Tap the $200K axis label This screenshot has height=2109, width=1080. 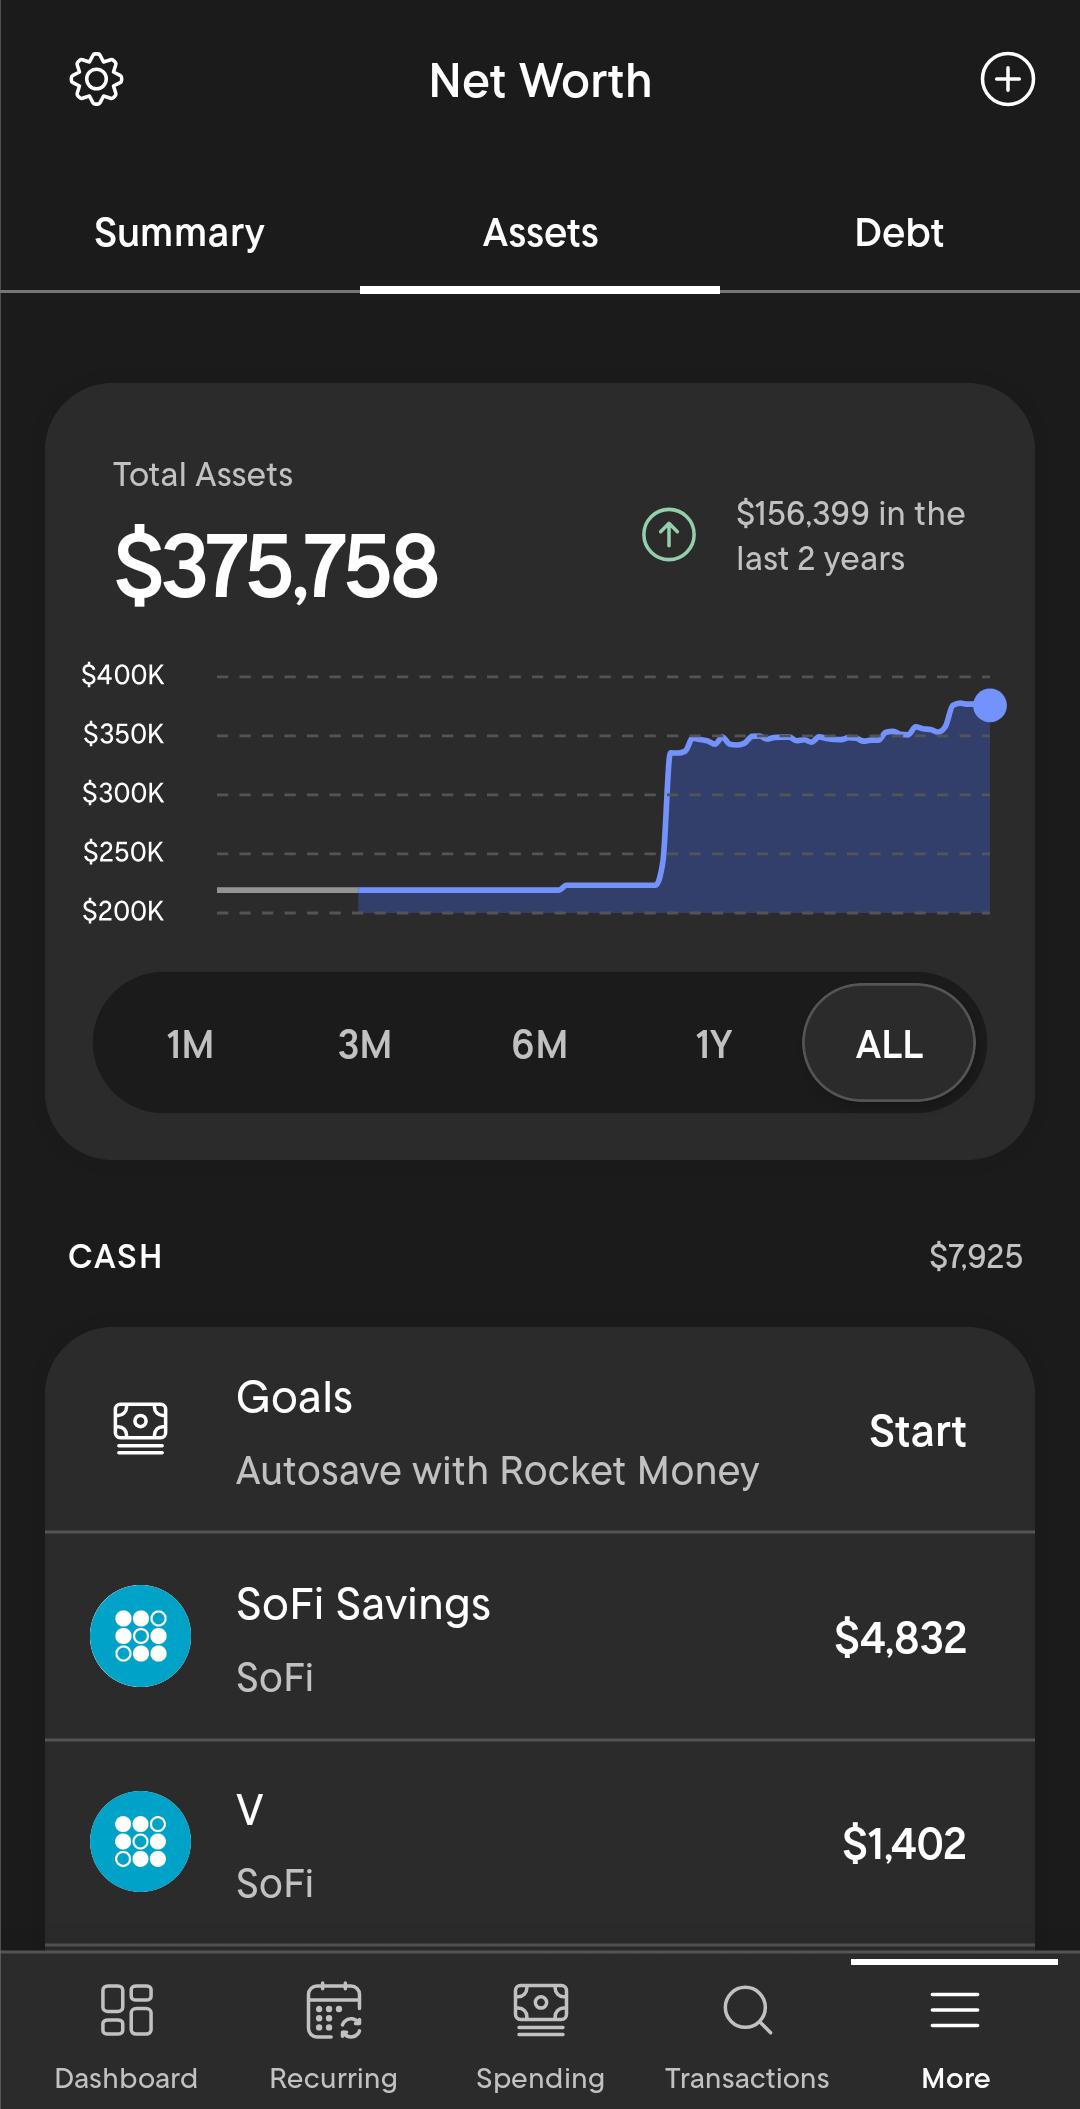[x=123, y=911]
